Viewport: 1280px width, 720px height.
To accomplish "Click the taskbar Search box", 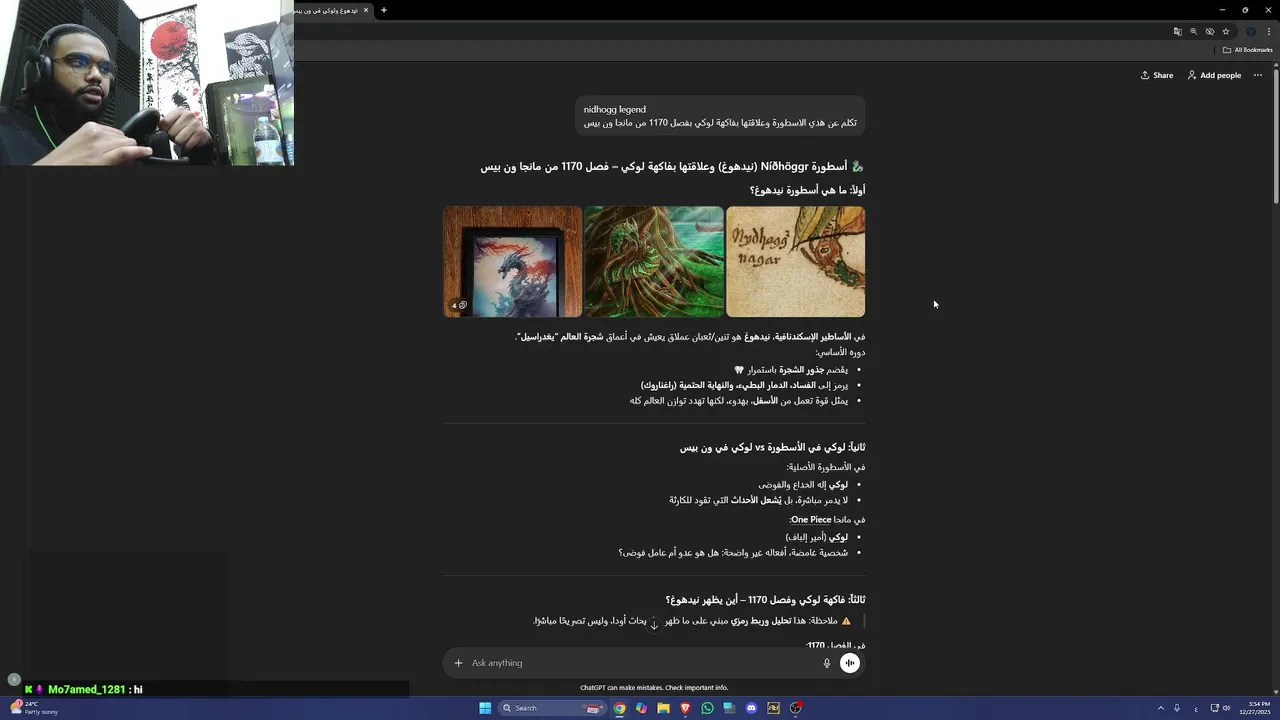I will [552, 708].
